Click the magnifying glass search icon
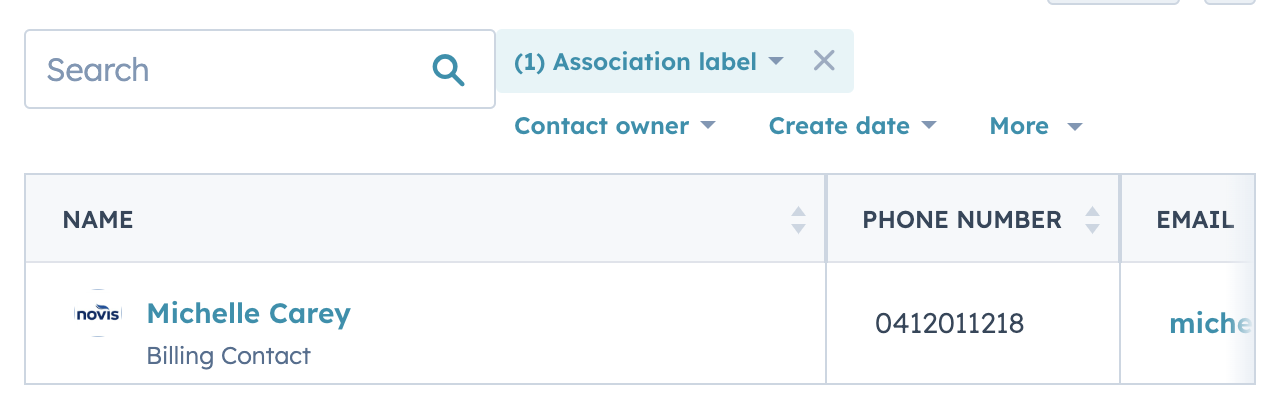 448,70
